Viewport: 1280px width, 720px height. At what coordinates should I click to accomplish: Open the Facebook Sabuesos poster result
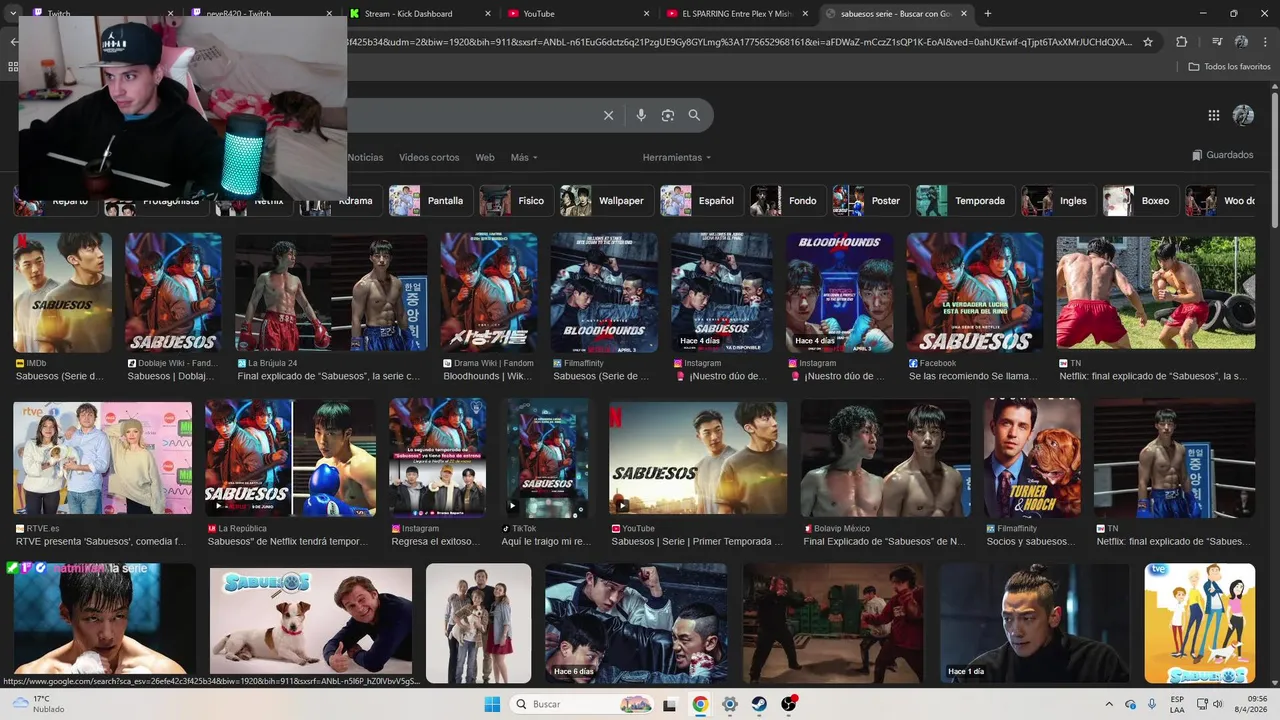click(x=975, y=293)
